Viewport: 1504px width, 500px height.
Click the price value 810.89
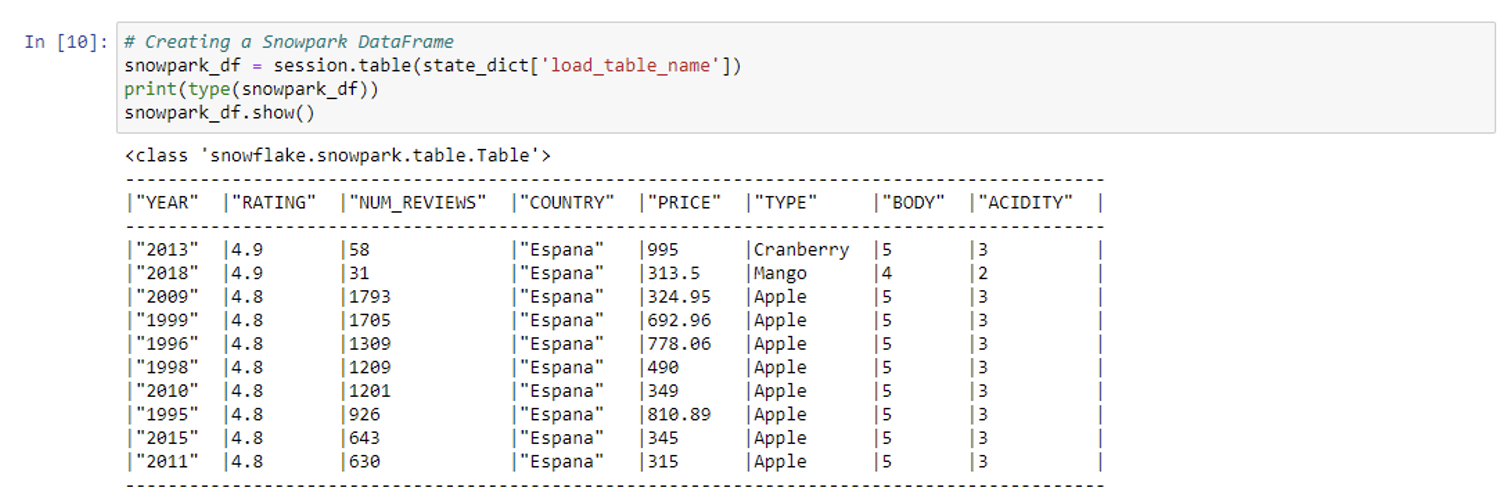pos(678,414)
